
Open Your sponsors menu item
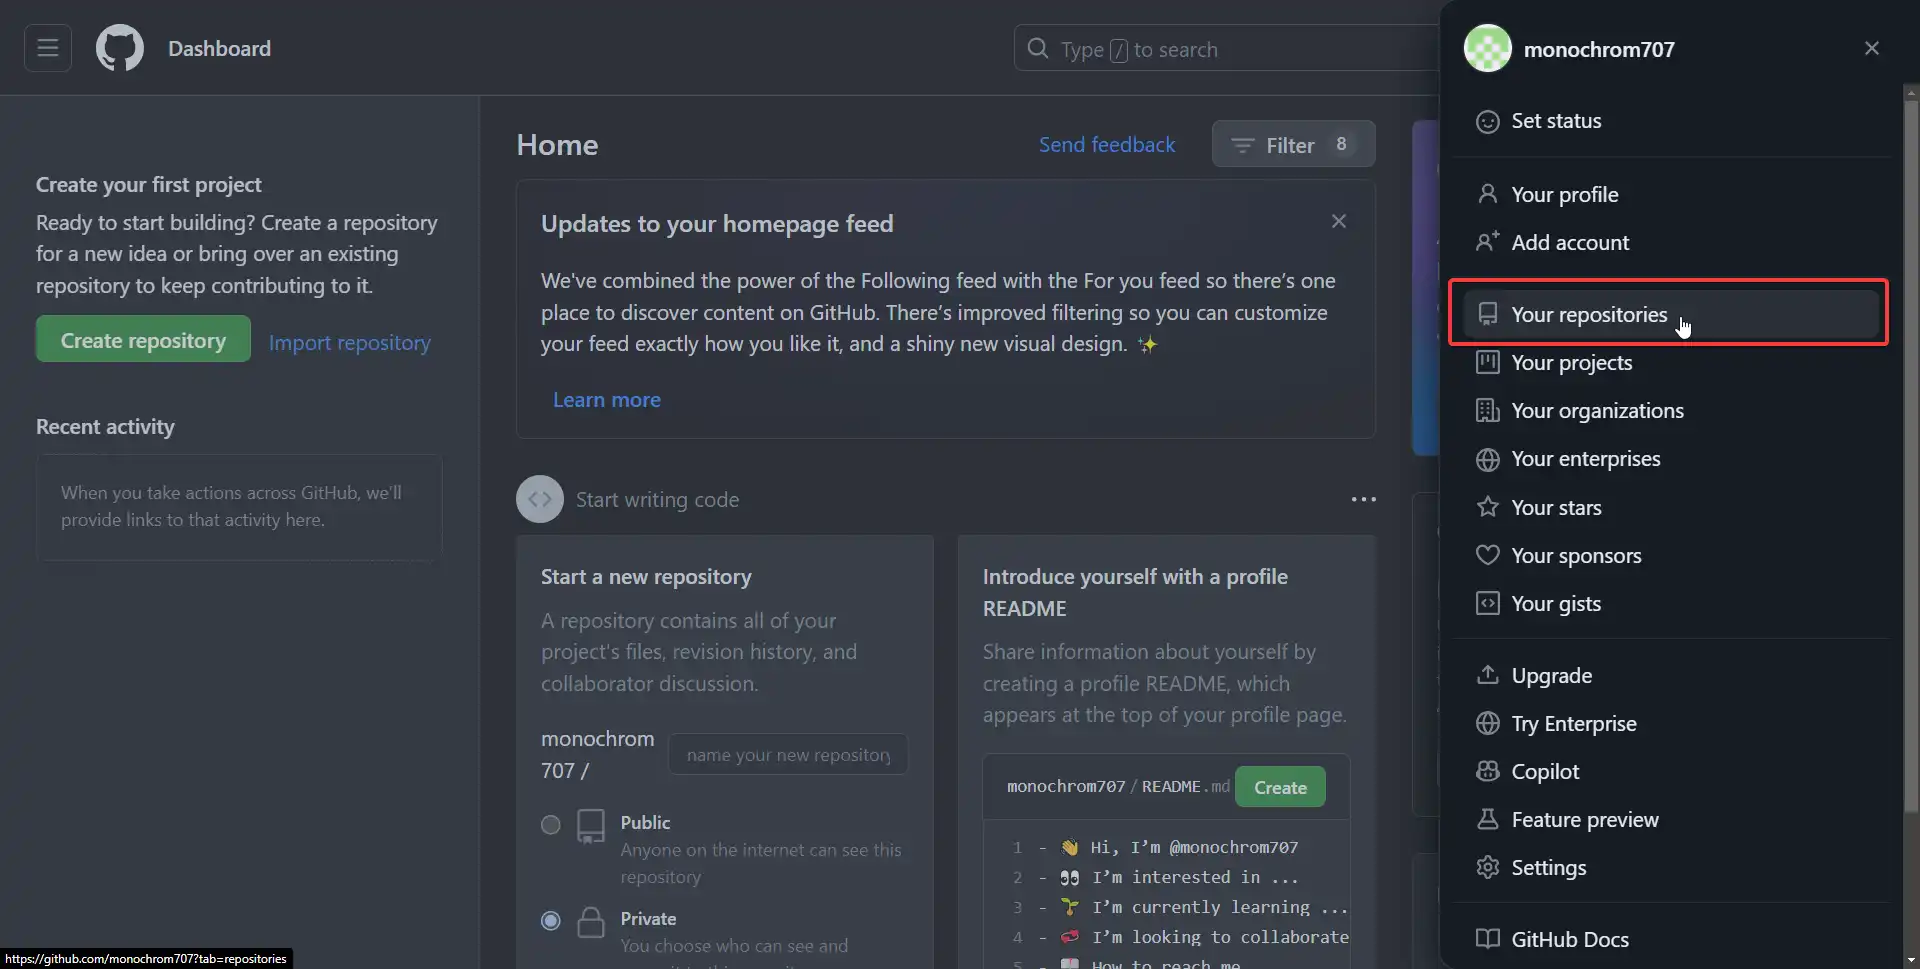pyautogui.click(x=1670, y=555)
